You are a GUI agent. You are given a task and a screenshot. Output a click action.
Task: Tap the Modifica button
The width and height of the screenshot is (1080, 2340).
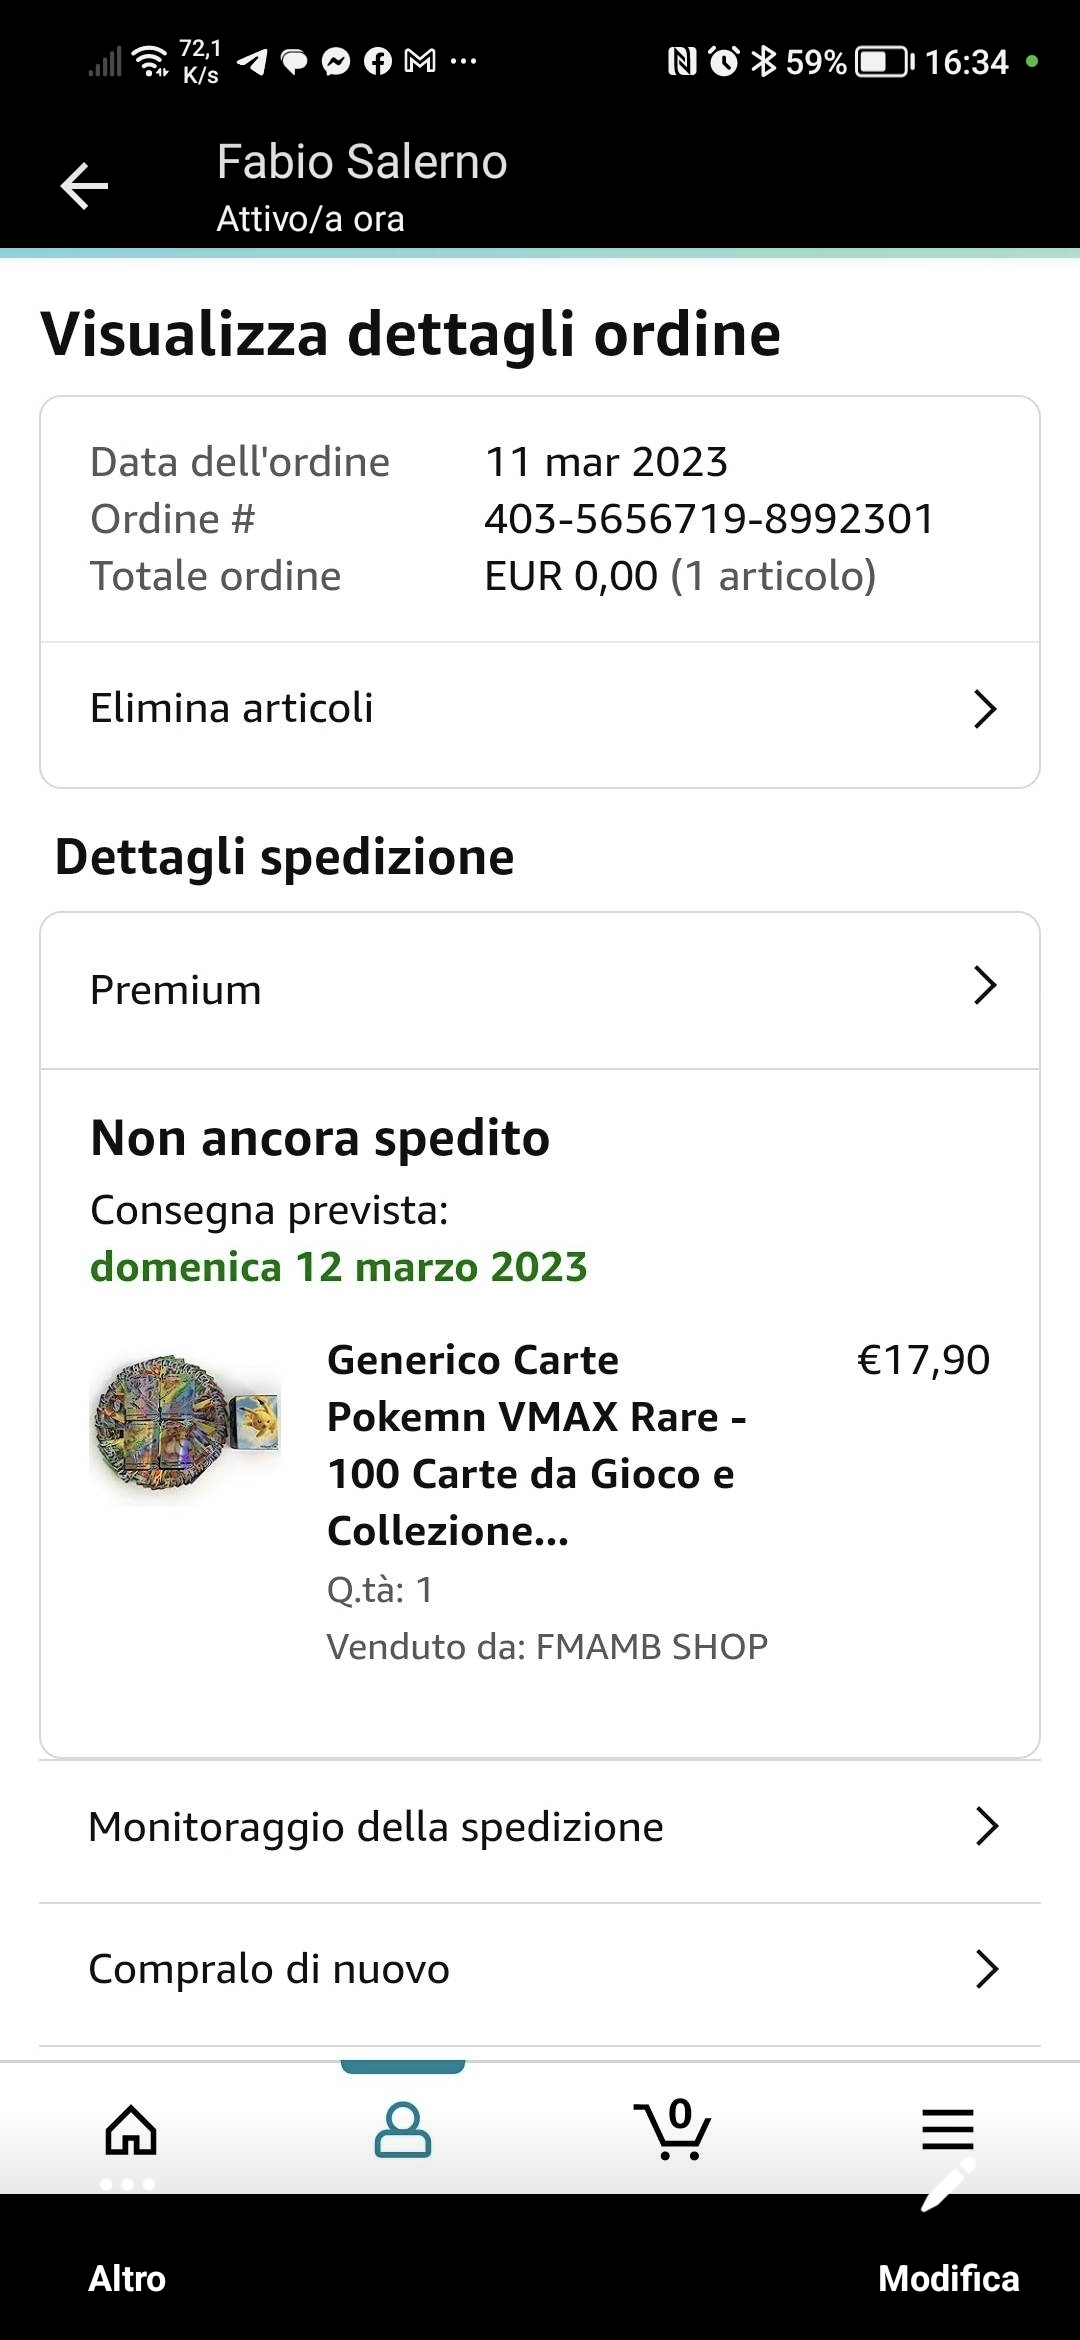click(x=948, y=2279)
